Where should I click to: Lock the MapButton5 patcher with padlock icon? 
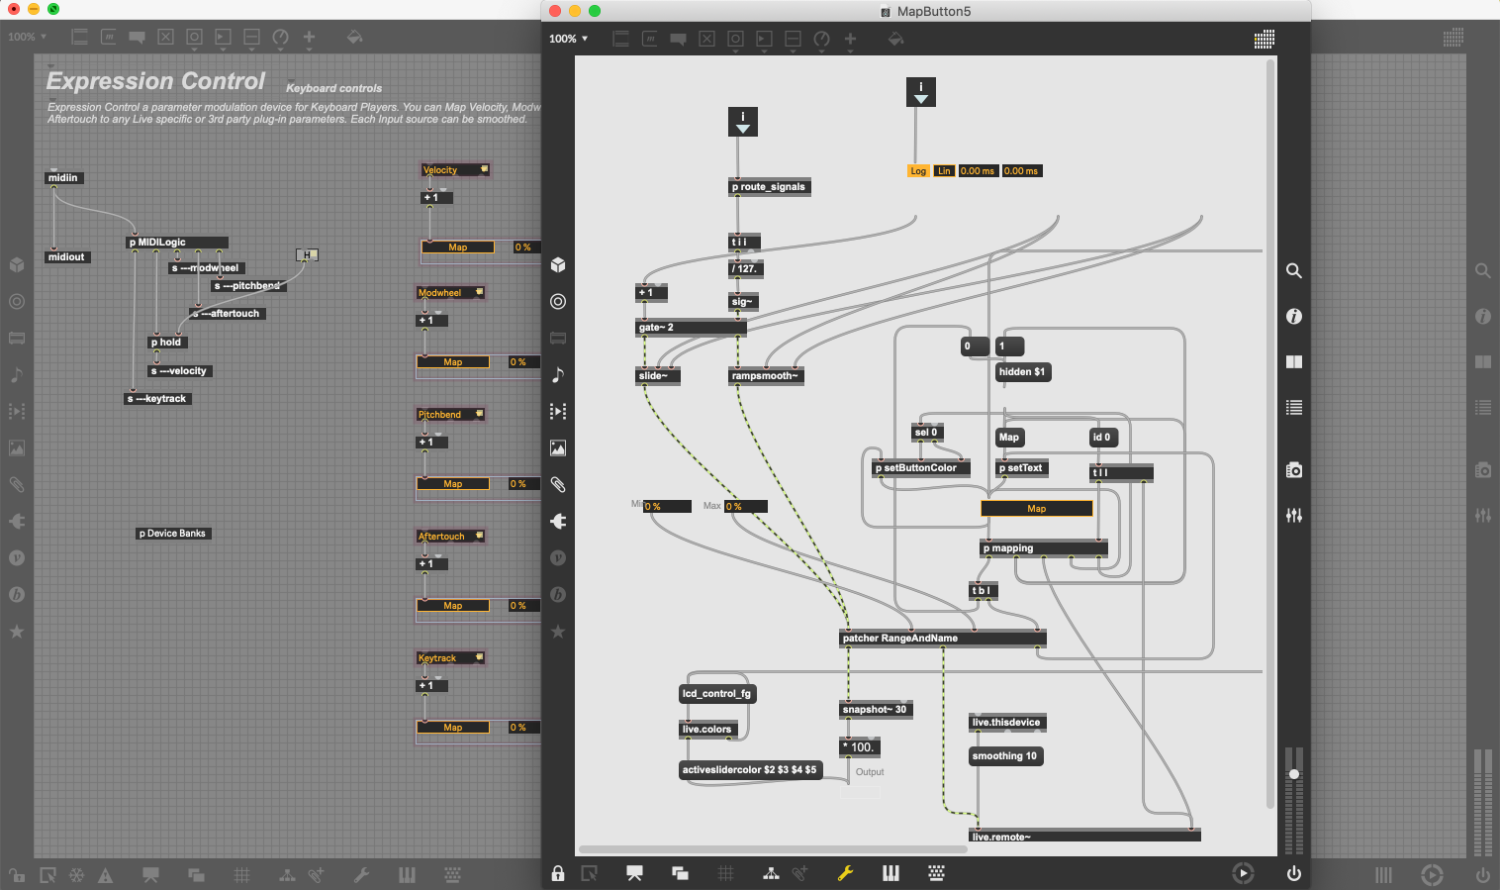[558, 874]
